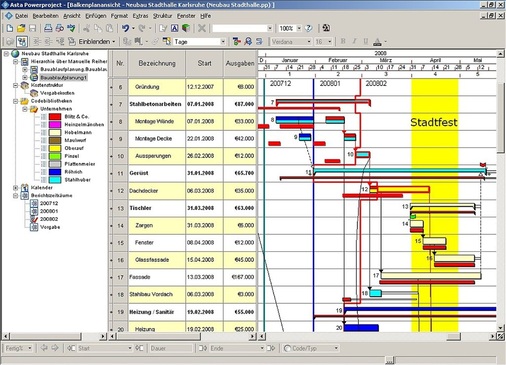Click the font color 'A' toolbar icon

point(377,42)
